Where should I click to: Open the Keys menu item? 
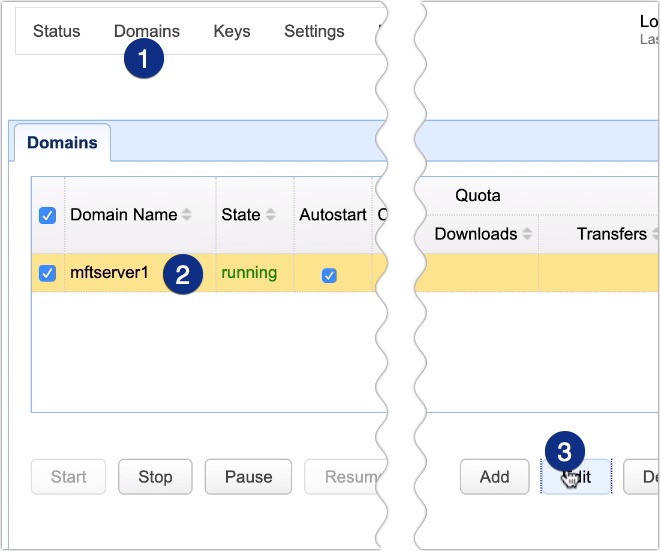tap(232, 31)
